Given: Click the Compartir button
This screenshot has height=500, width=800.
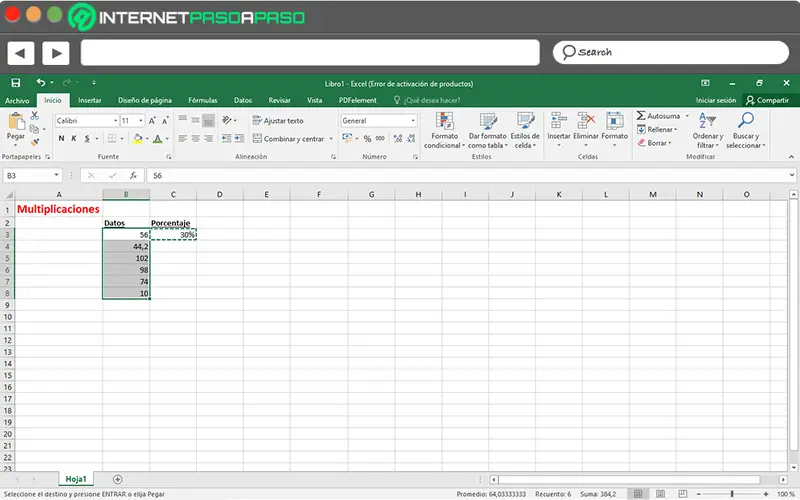Looking at the screenshot, I should pyautogui.click(x=768, y=101).
